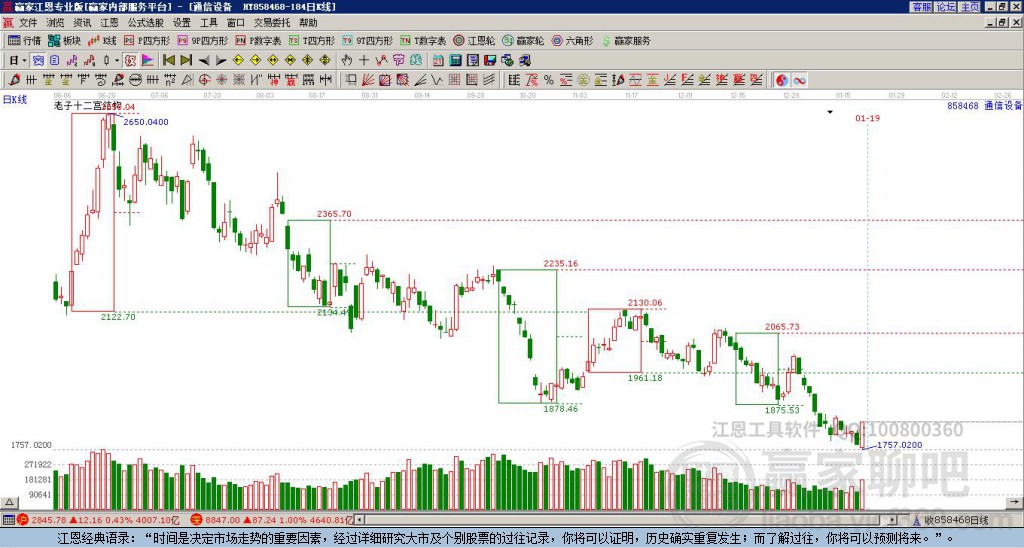The height and width of the screenshot is (548, 1024).
Task: Click the 1878.46 low price label
Action: tap(561, 409)
